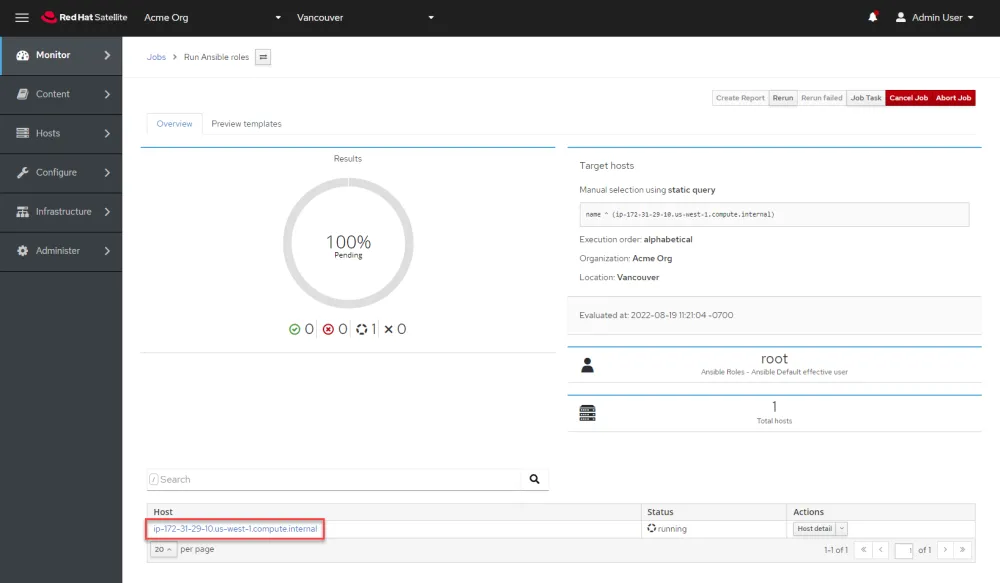Viewport: 1000px width, 583px height.
Task: Switch to the Preview templates tab
Action: [246, 124]
